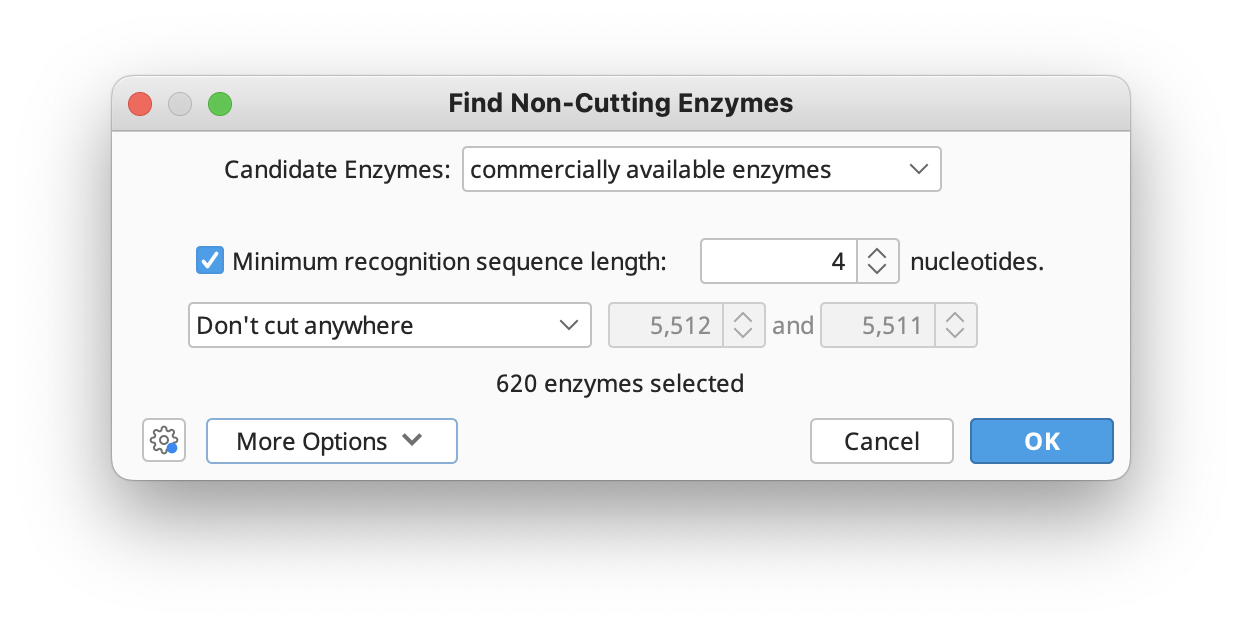Confirm with the OK button
The height and width of the screenshot is (628, 1242).
[1042, 441]
